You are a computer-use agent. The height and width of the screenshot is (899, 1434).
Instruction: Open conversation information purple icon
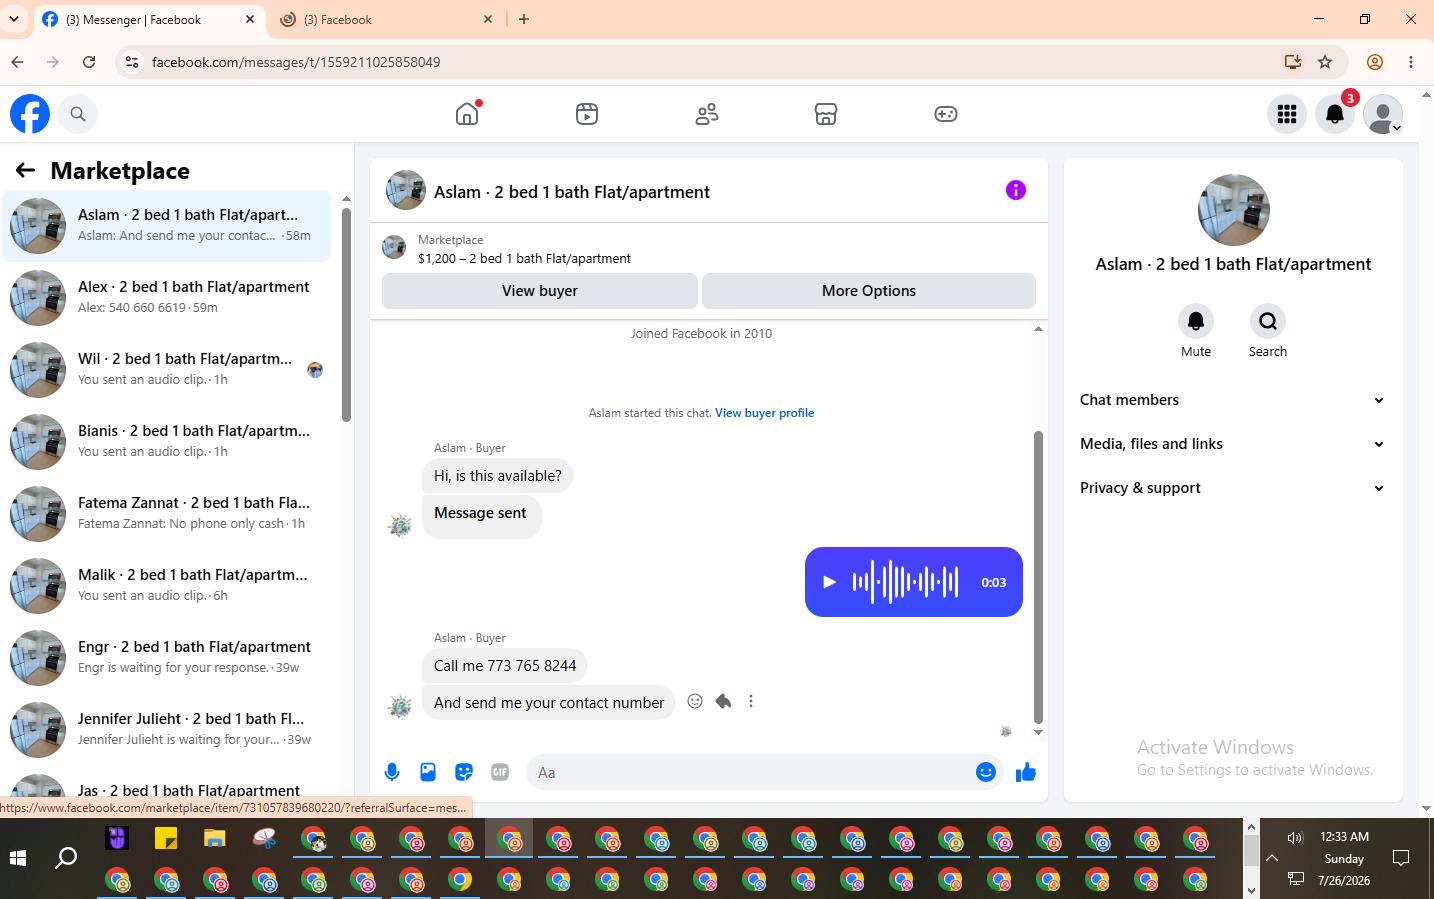tap(1016, 190)
